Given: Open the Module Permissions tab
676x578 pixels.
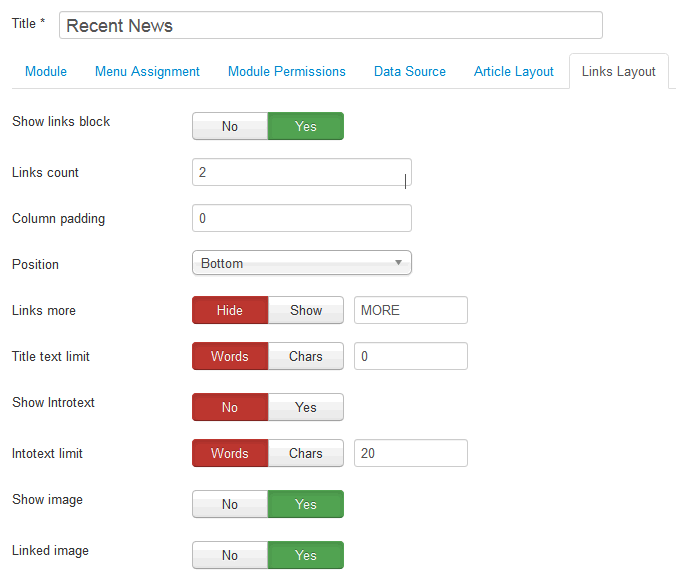Looking at the screenshot, I should click(x=287, y=71).
